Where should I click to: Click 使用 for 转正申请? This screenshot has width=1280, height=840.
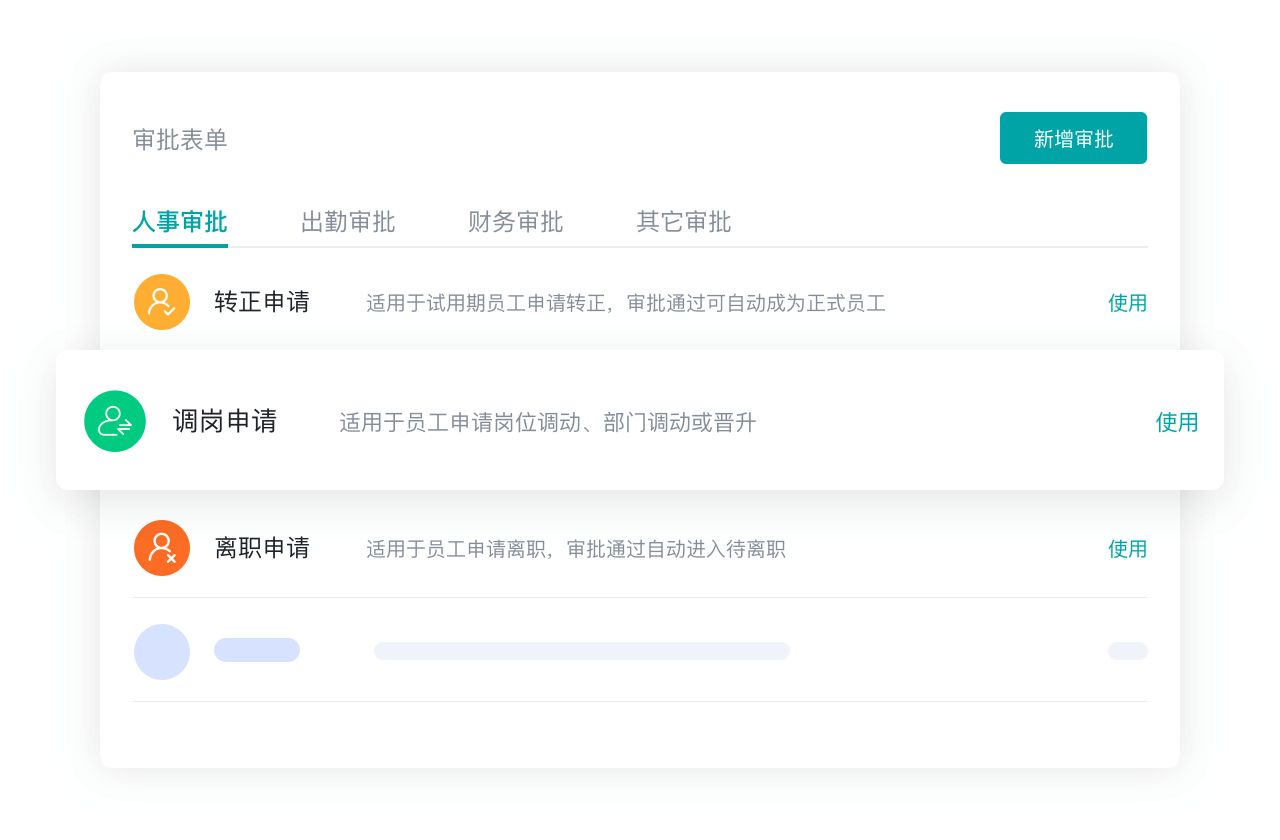point(1127,303)
